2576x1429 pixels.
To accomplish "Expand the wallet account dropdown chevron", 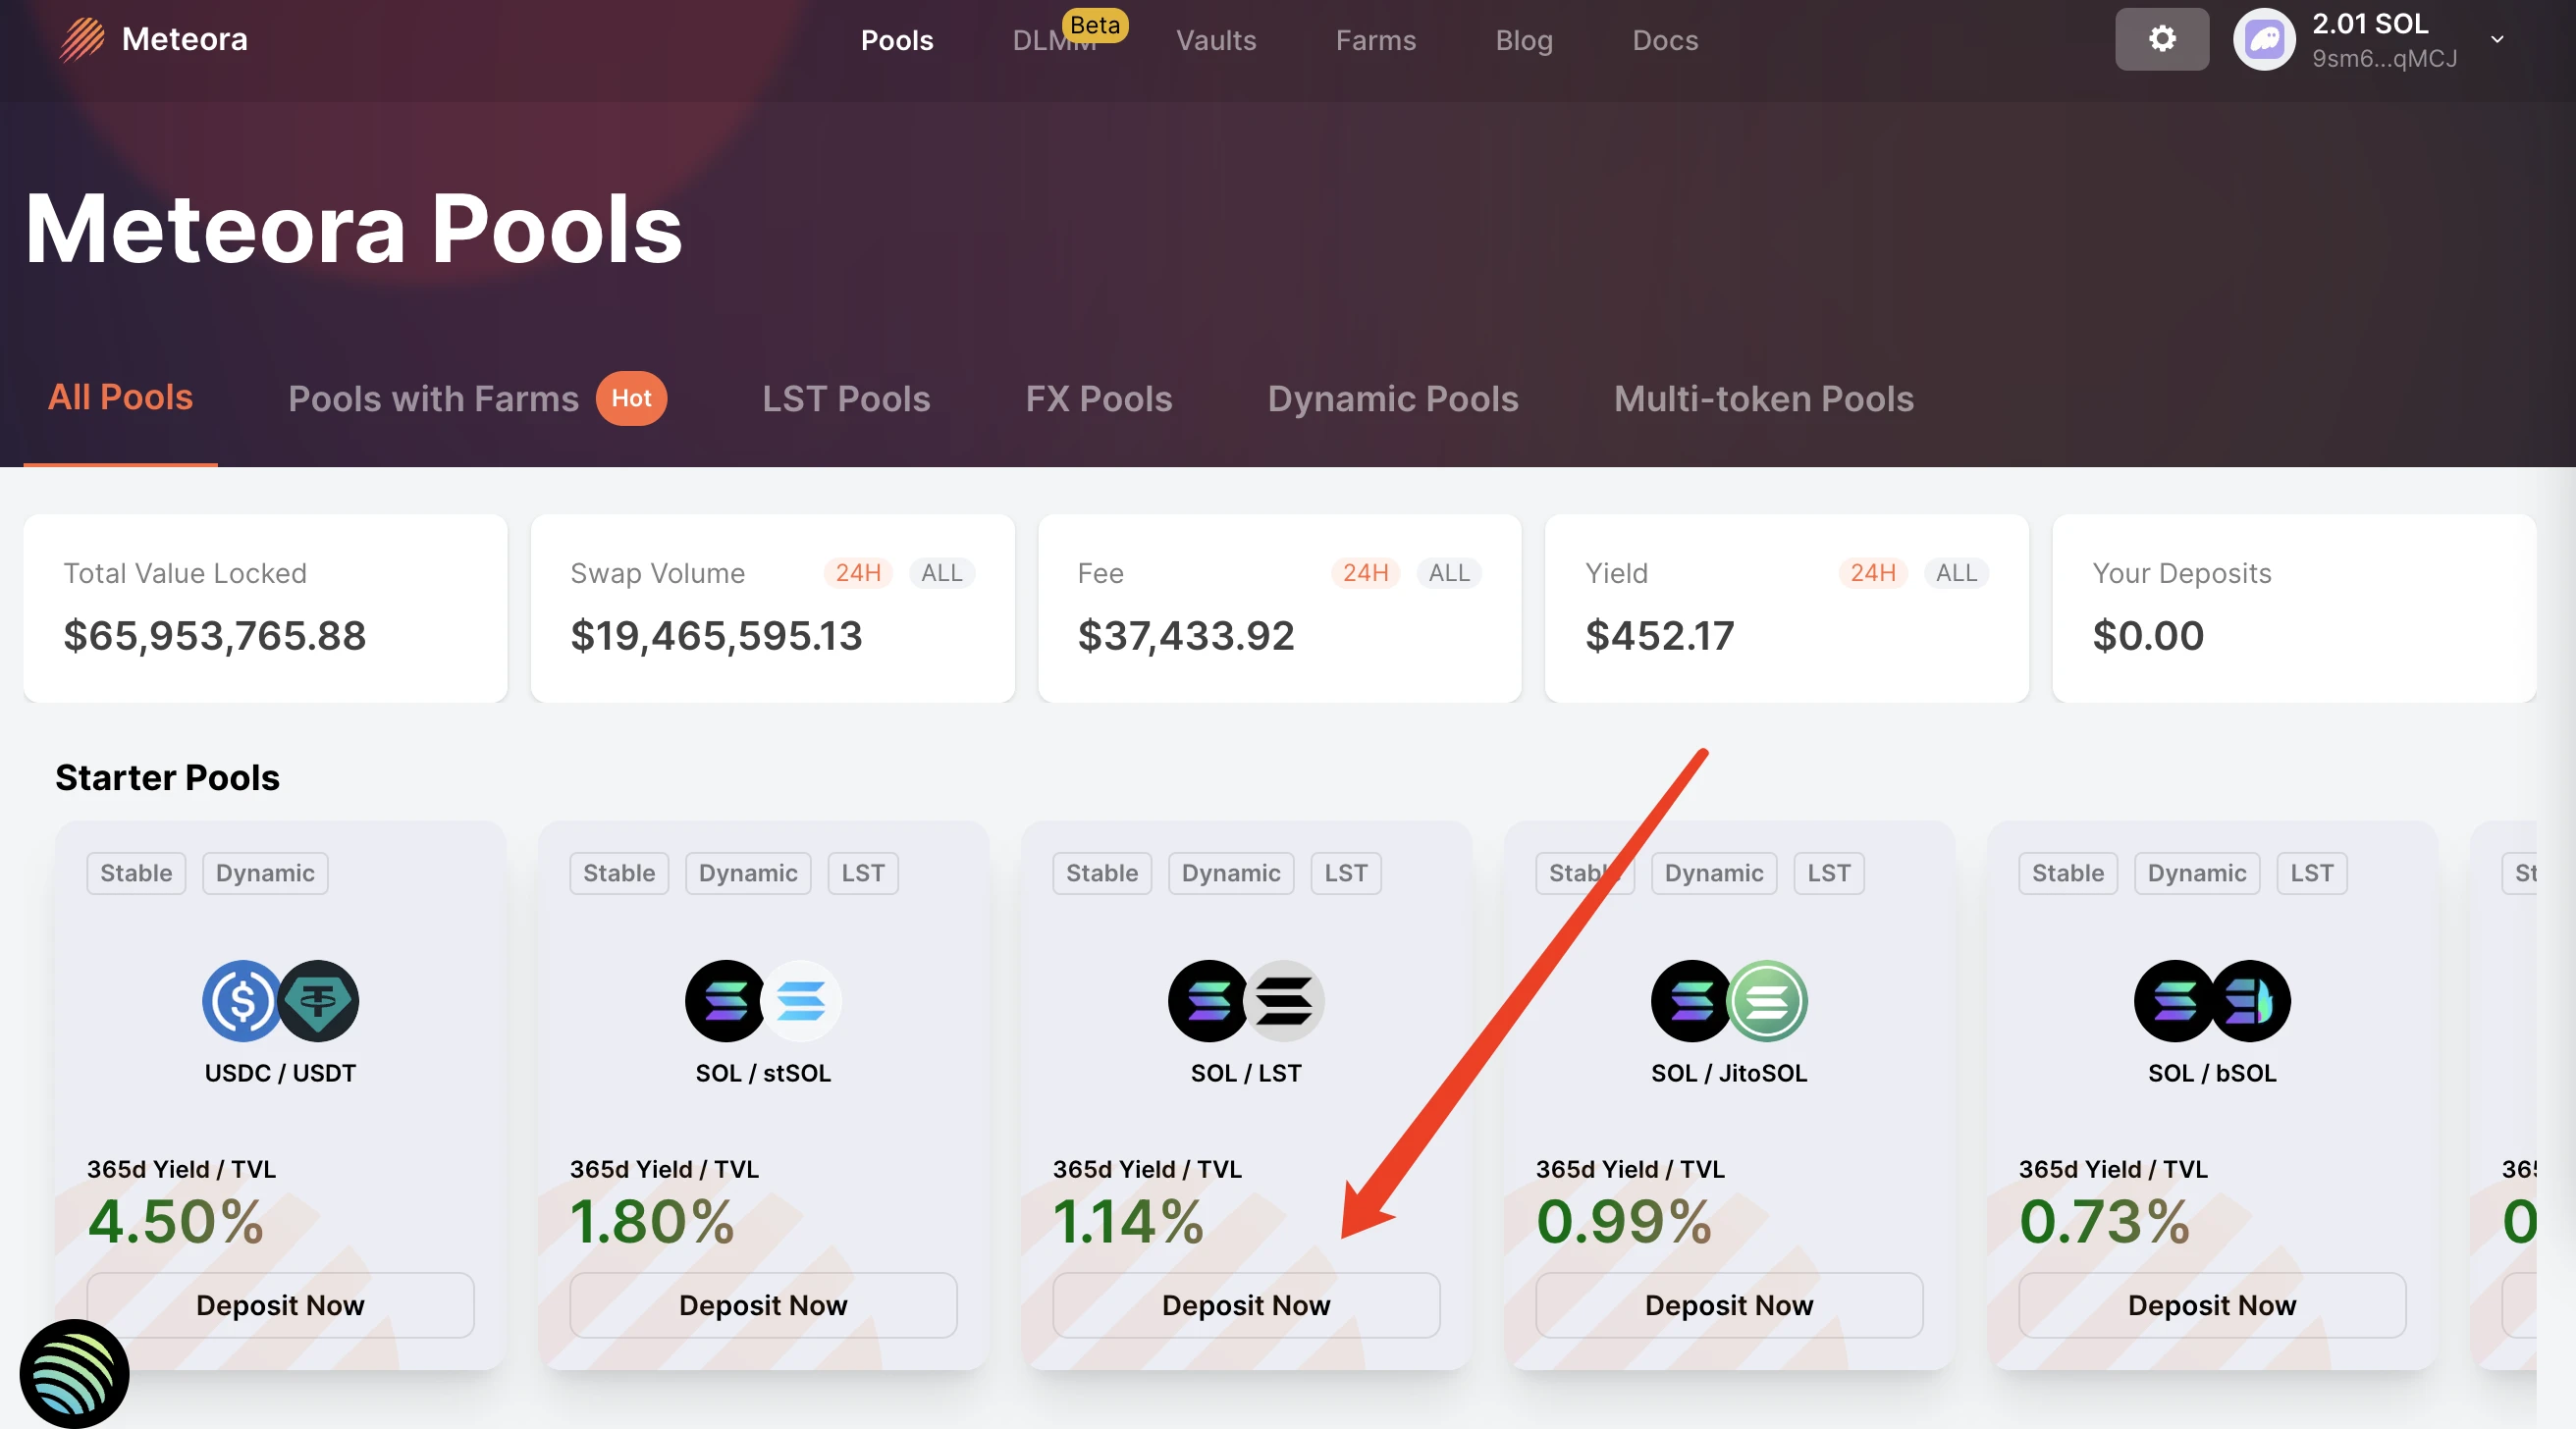I will pyautogui.click(x=2497, y=40).
